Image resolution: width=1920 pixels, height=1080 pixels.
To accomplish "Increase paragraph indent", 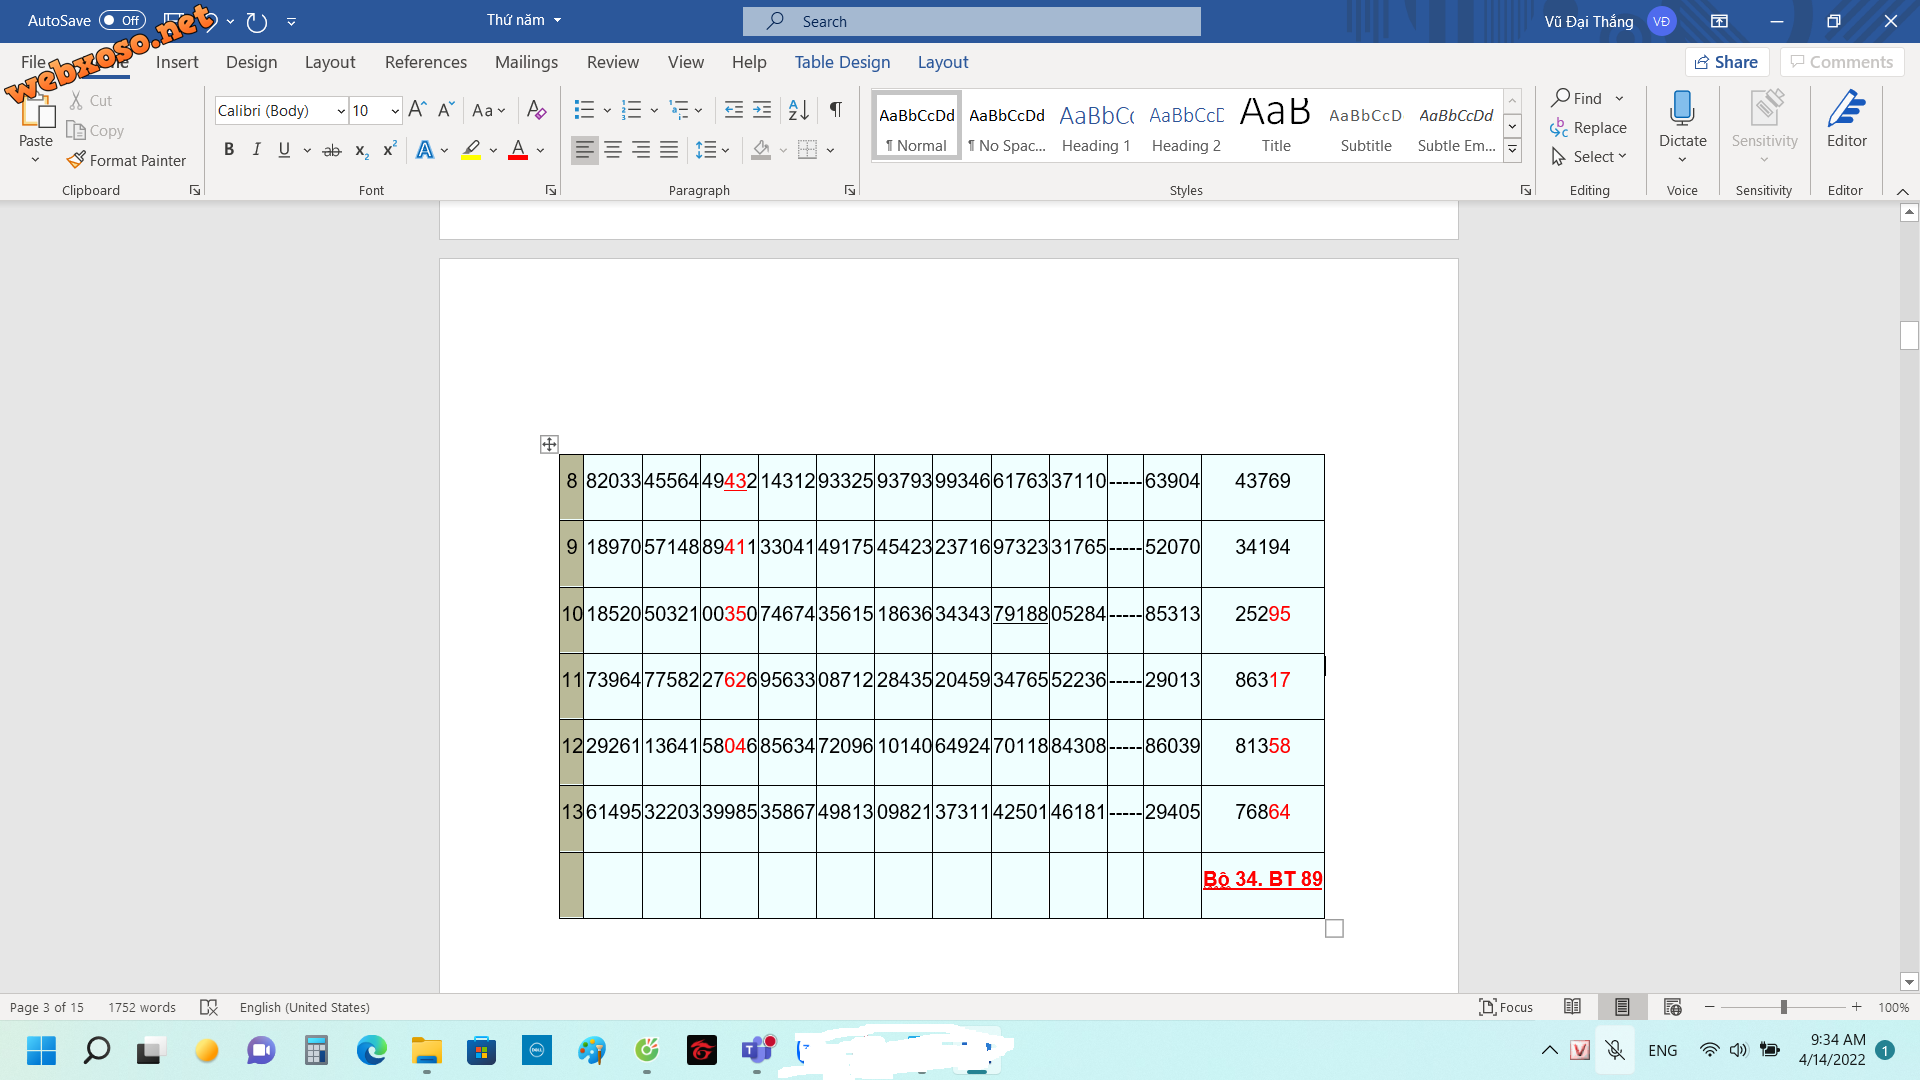I will click(762, 110).
